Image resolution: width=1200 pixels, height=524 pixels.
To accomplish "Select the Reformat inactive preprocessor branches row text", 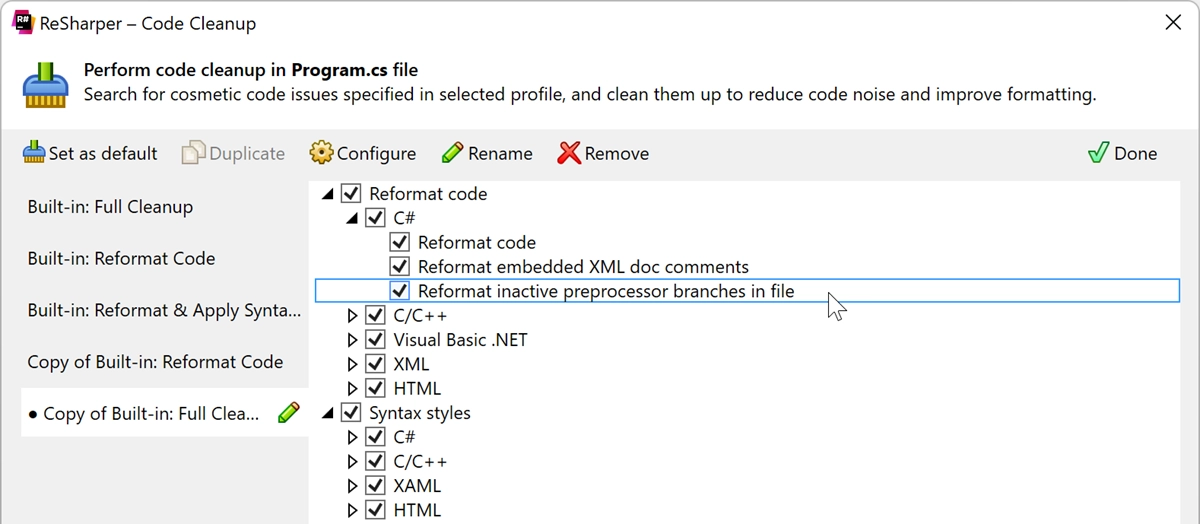I will click(x=606, y=291).
